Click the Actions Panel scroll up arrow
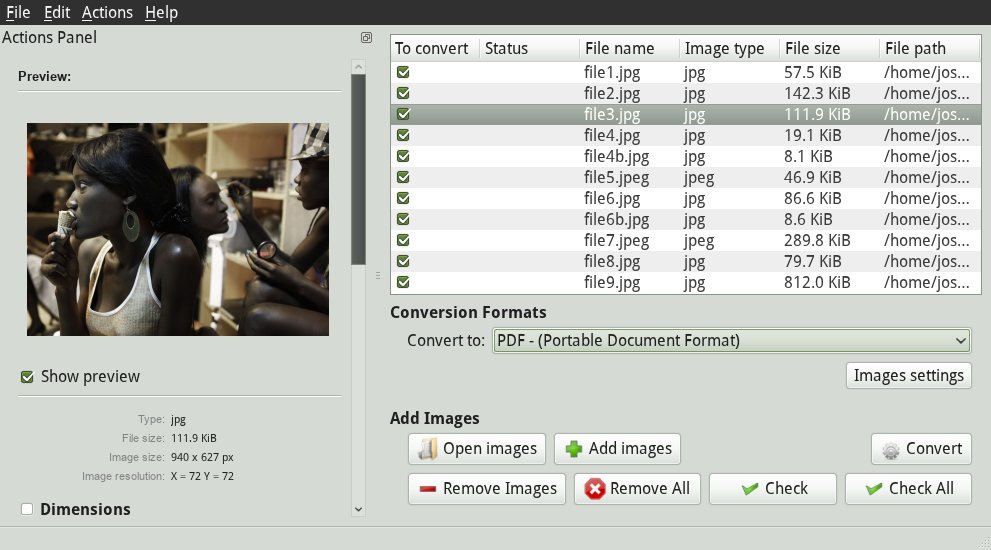The width and height of the screenshot is (991, 550). [358, 66]
